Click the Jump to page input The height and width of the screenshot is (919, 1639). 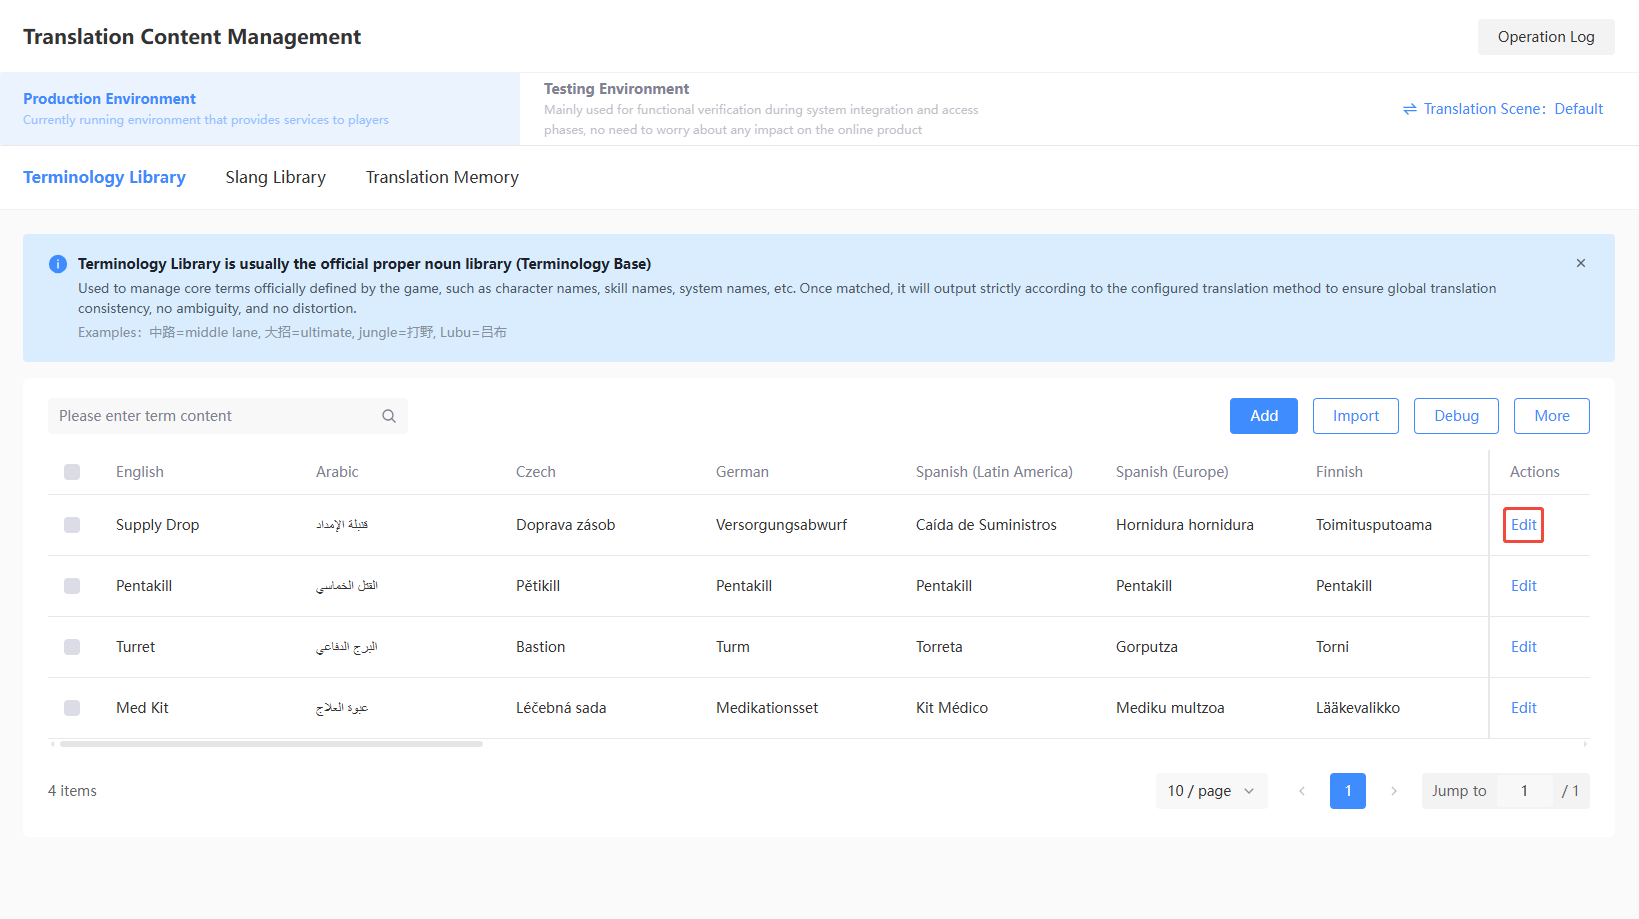click(1524, 791)
